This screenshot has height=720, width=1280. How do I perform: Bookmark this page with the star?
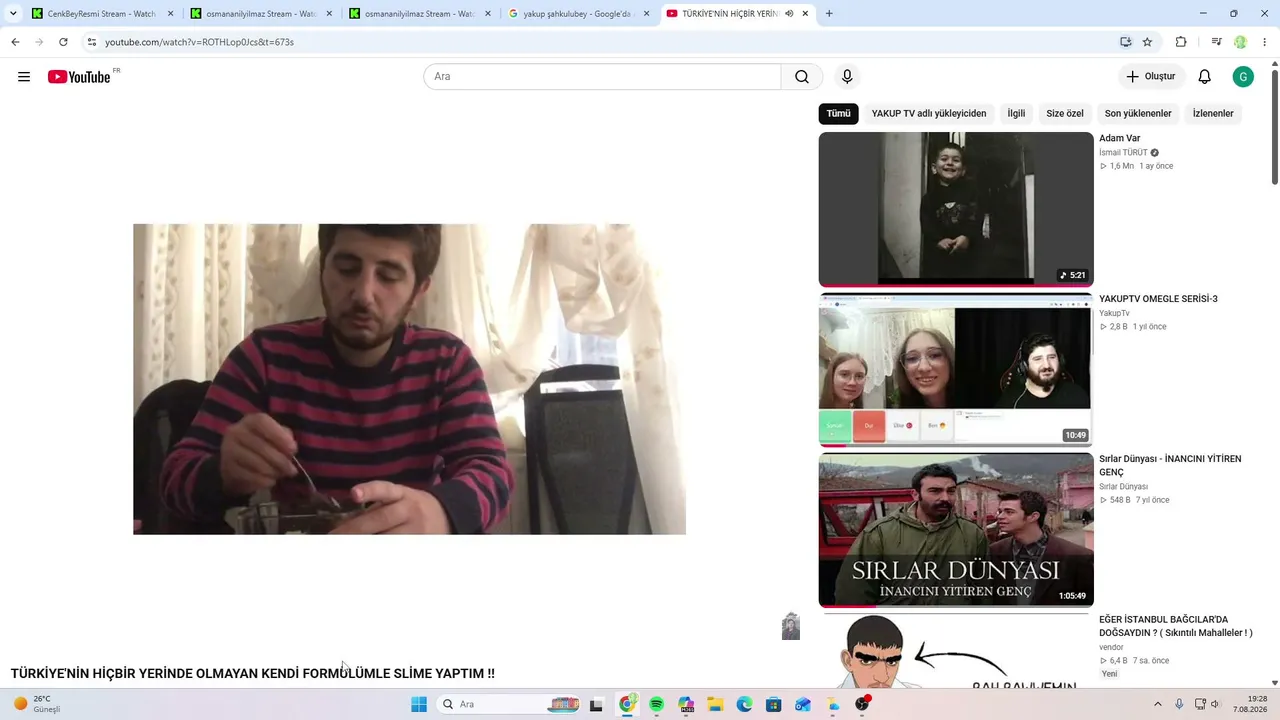tap(1147, 42)
